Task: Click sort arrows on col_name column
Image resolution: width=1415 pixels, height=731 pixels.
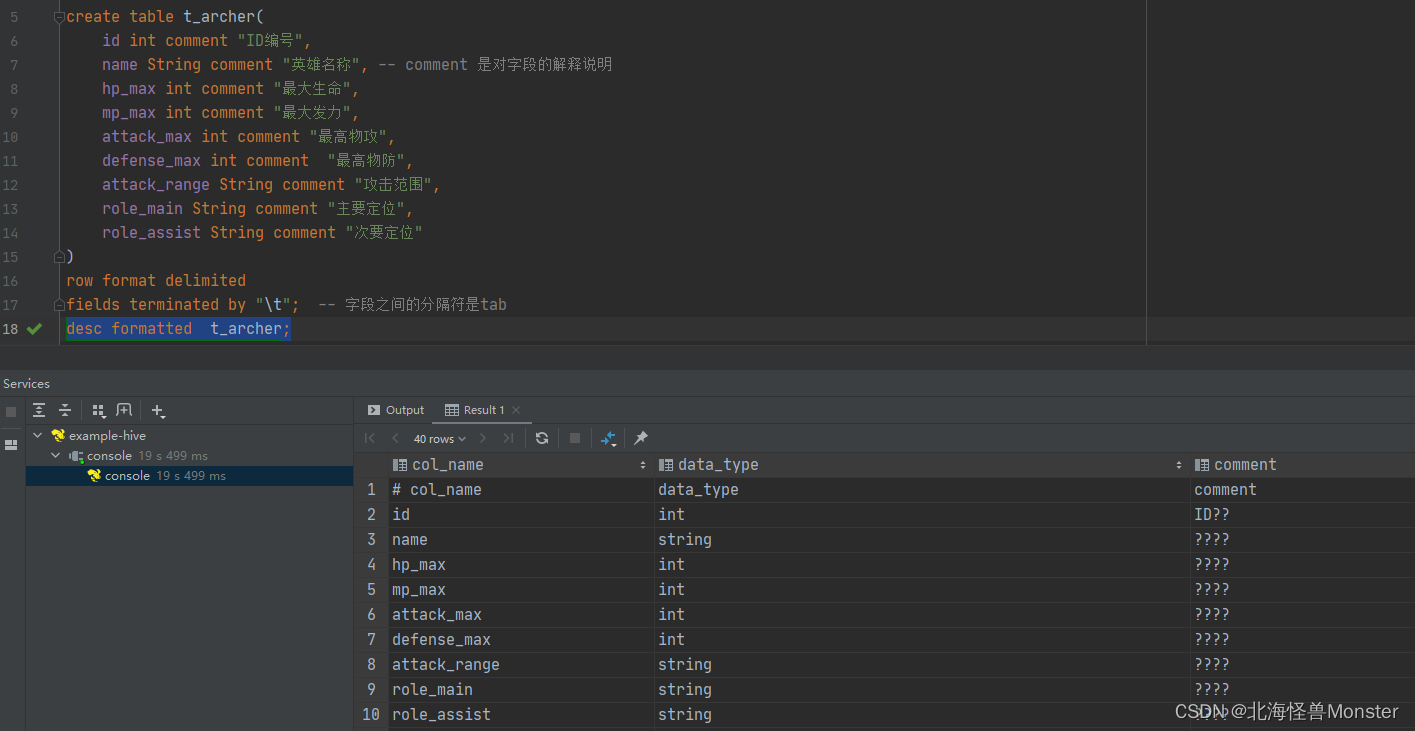Action: pyautogui.click(x=643, y=465)
